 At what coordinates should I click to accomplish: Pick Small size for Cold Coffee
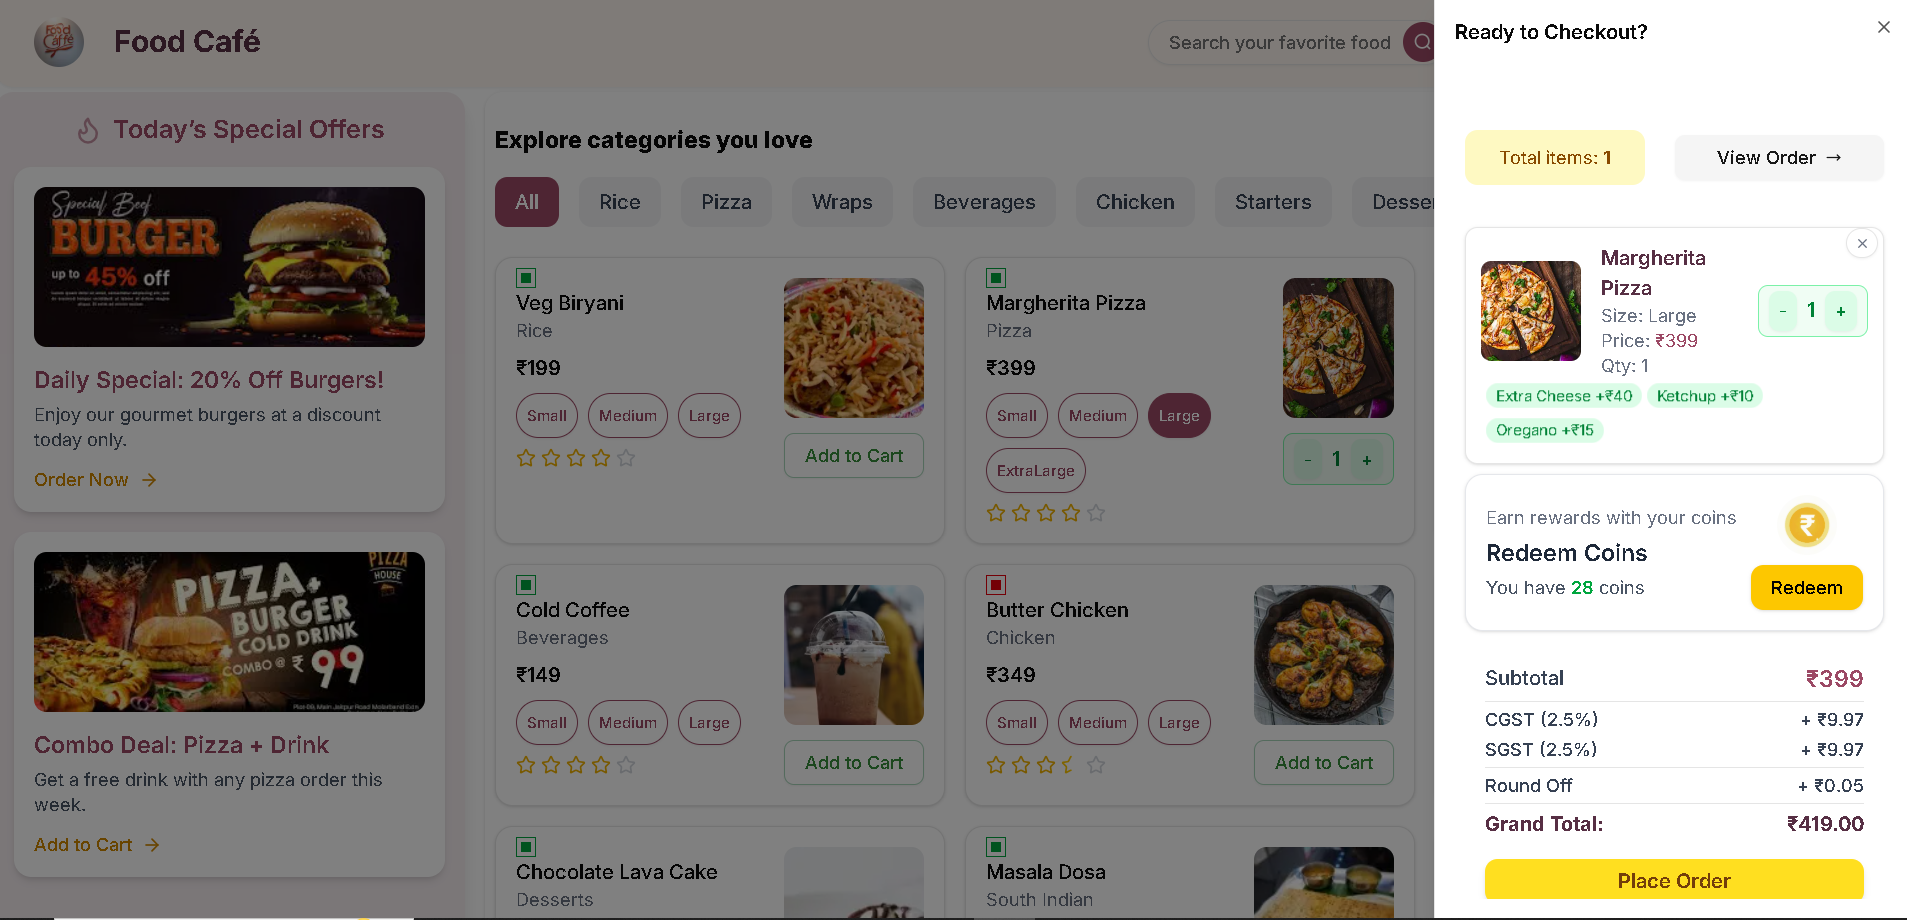click(x=547, y=723)
